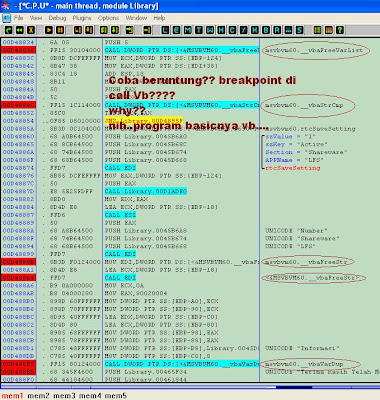
Task: Pause execution with the pause icon
Action: pyautogui.click(x=60, y=30)
